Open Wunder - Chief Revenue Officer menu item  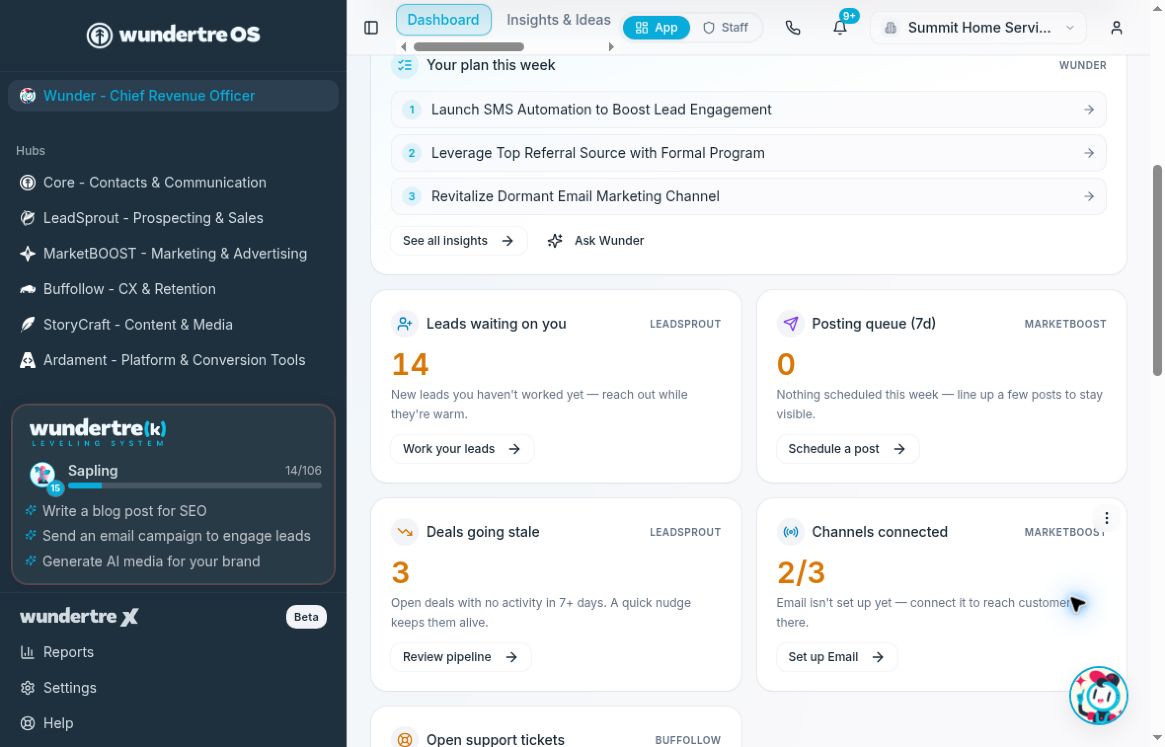click(x=173, y=96)
